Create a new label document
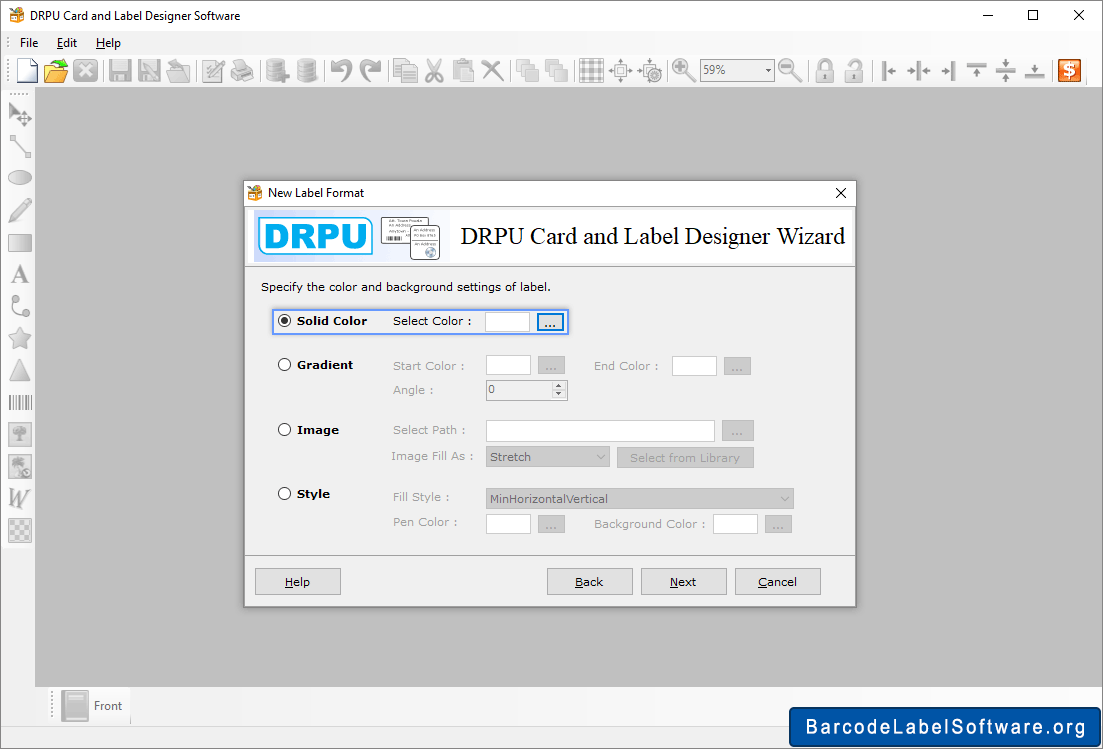The image size is (1103, 749). pos(27,70)
